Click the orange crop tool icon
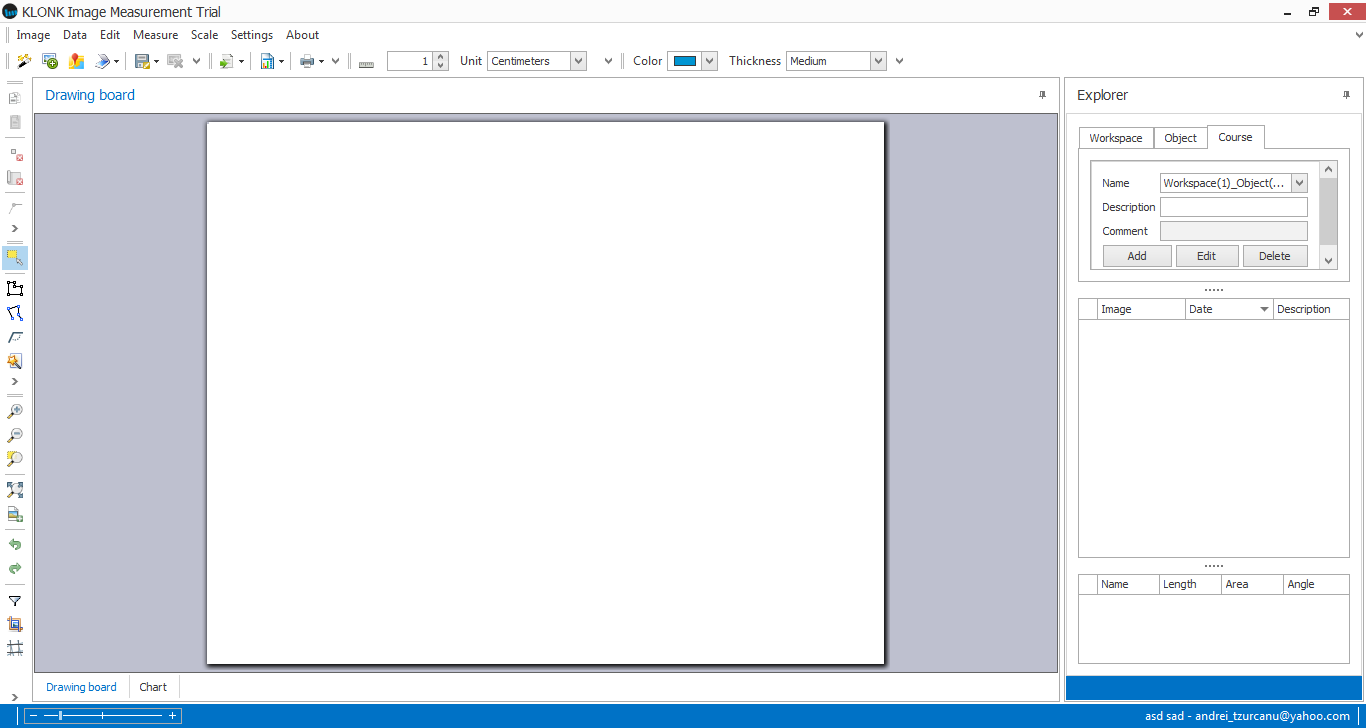This screenshot has width=1366, height=728. click(x=14, y=624)
